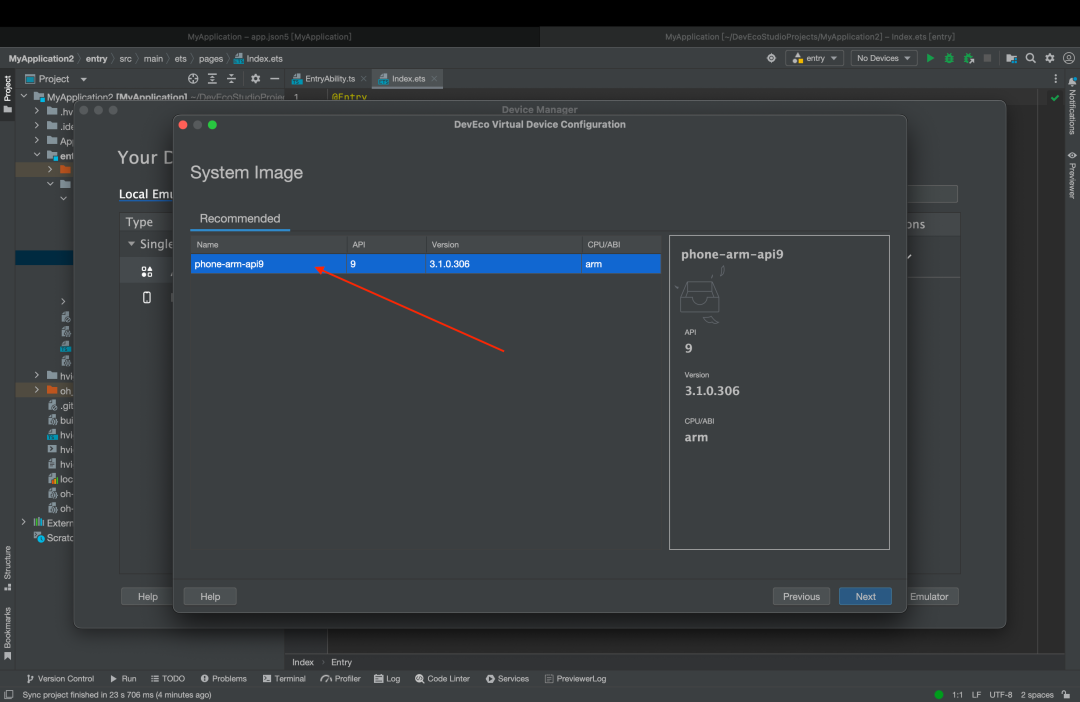Select the Phone type icon in Device Manager

pos(147,297)
